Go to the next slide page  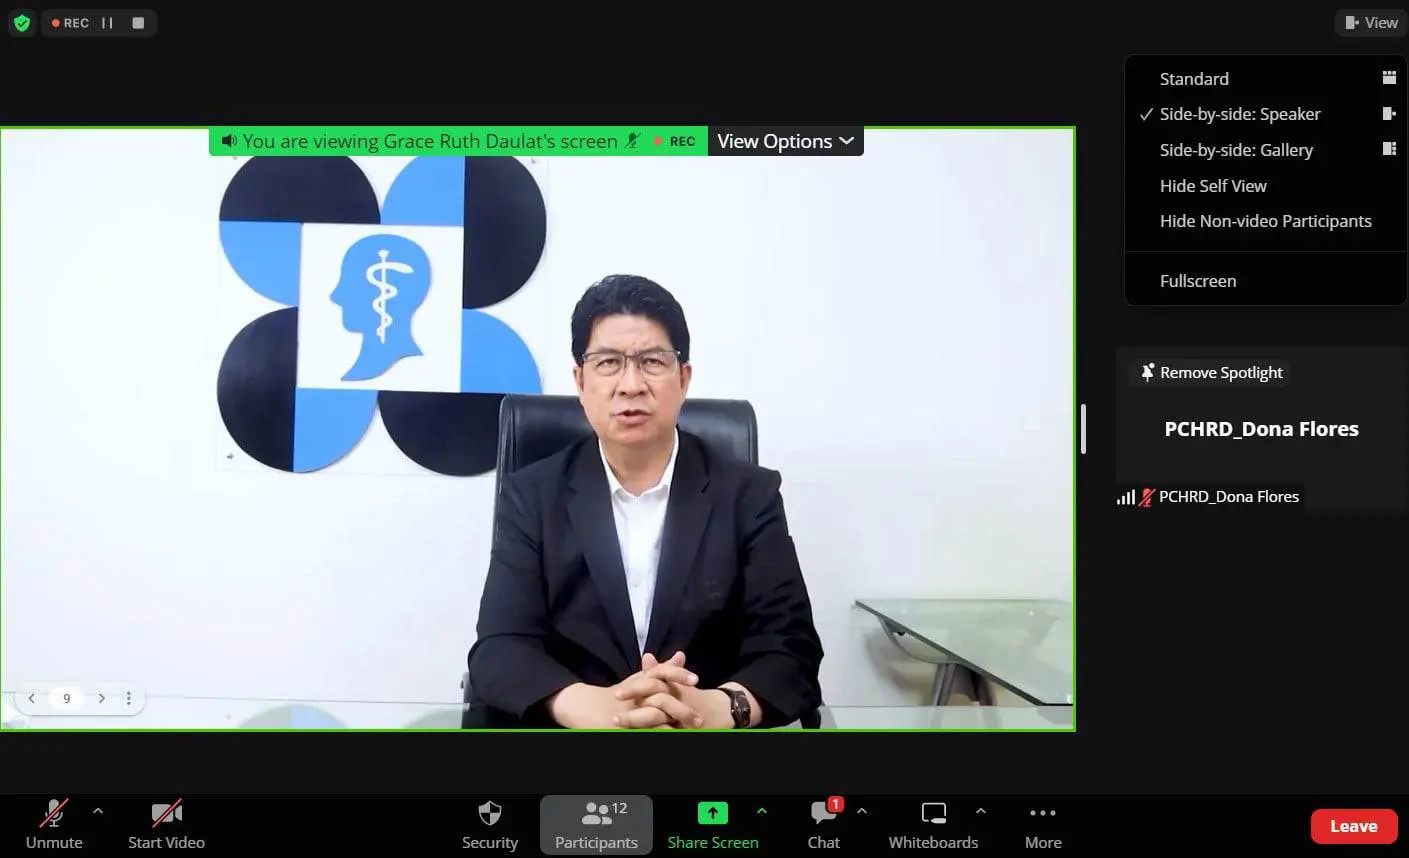pos(101,698)
